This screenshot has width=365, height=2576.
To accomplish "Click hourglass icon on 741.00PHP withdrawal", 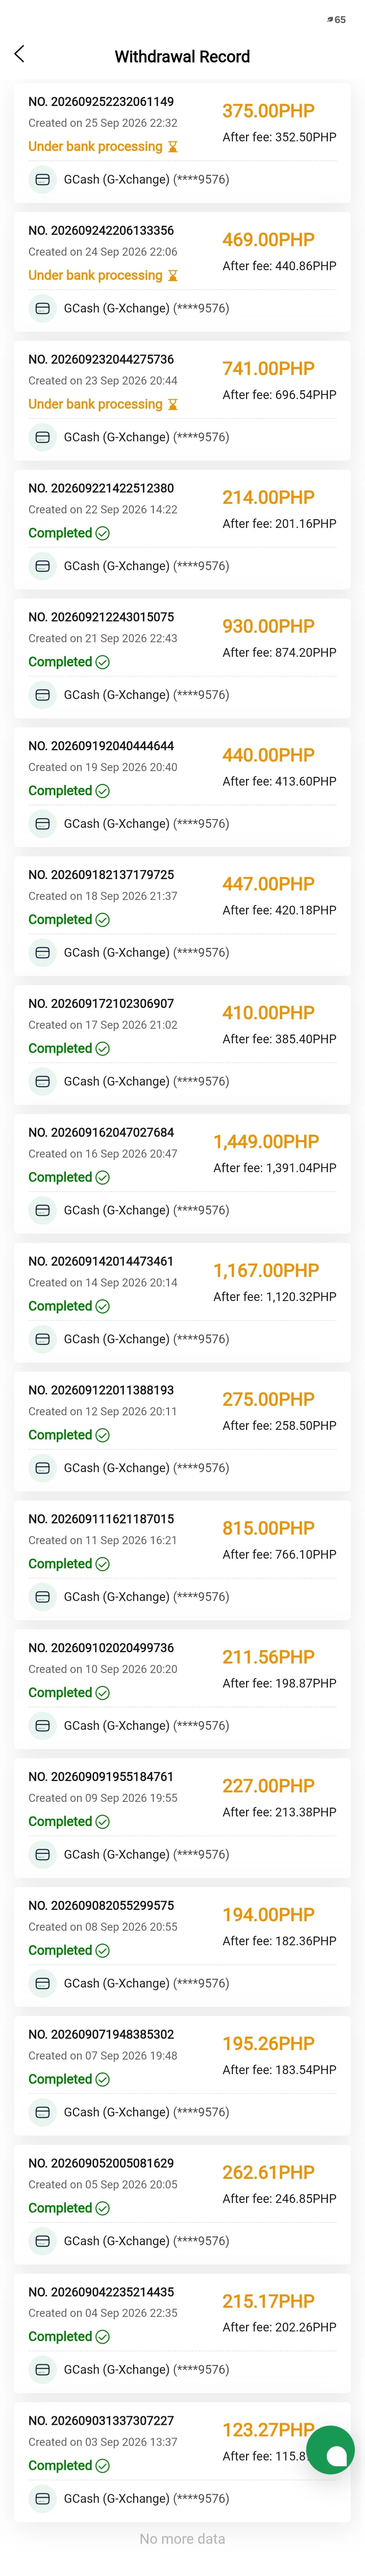I will [x=172, y=405].
